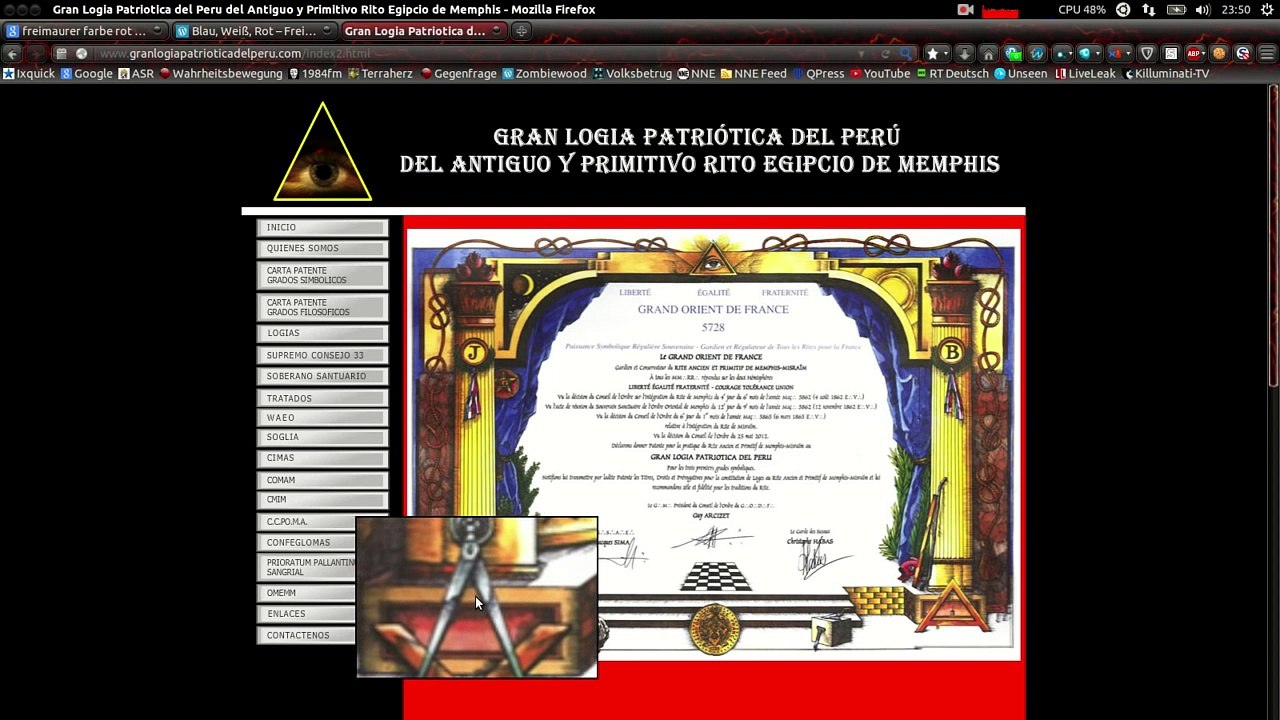
Task: Open the LiveLeak bookmark
Action: tap(1086, 74)
